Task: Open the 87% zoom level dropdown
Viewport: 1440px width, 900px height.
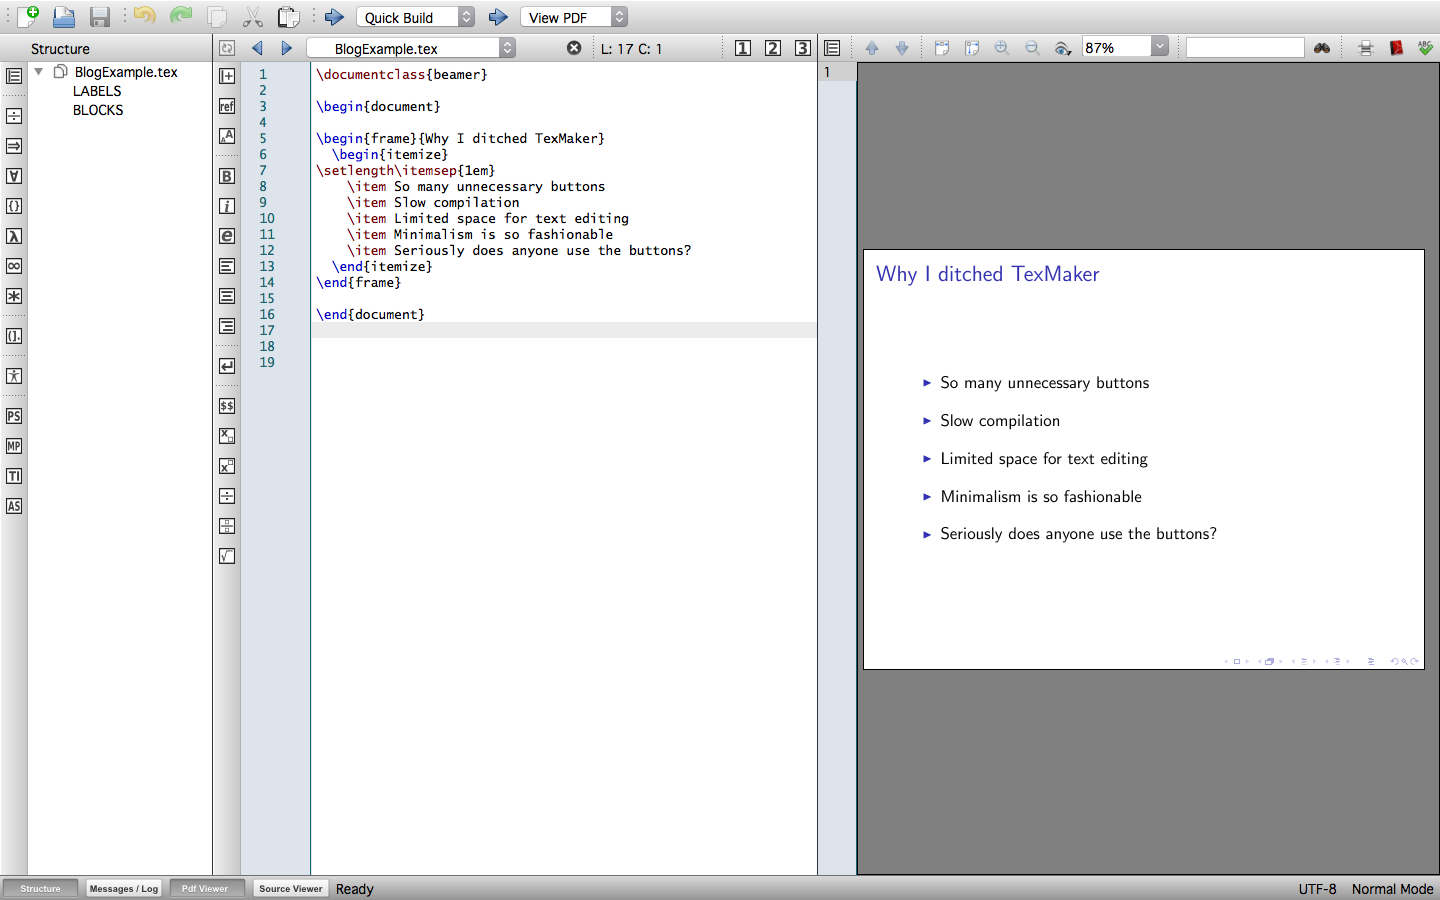Action: (x=1125, y=47)
